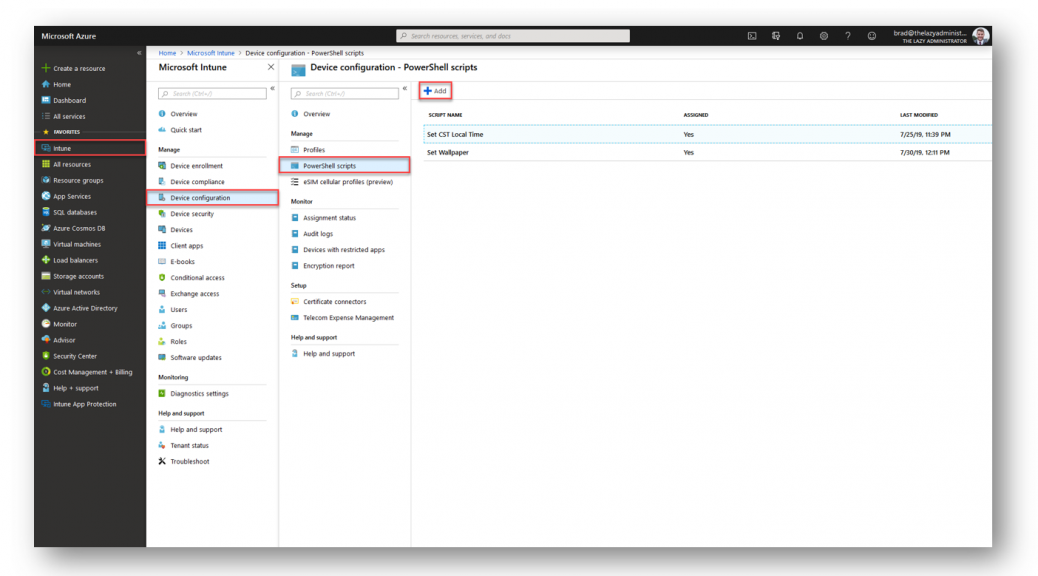
Task: Click the Storage accounts icon
Action: click(x=46, y=276)
